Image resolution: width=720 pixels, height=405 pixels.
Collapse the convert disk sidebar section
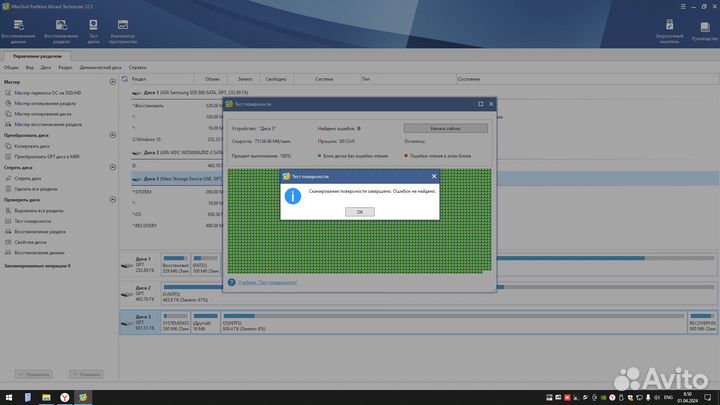pyautogui.click(x=113, y=135)
